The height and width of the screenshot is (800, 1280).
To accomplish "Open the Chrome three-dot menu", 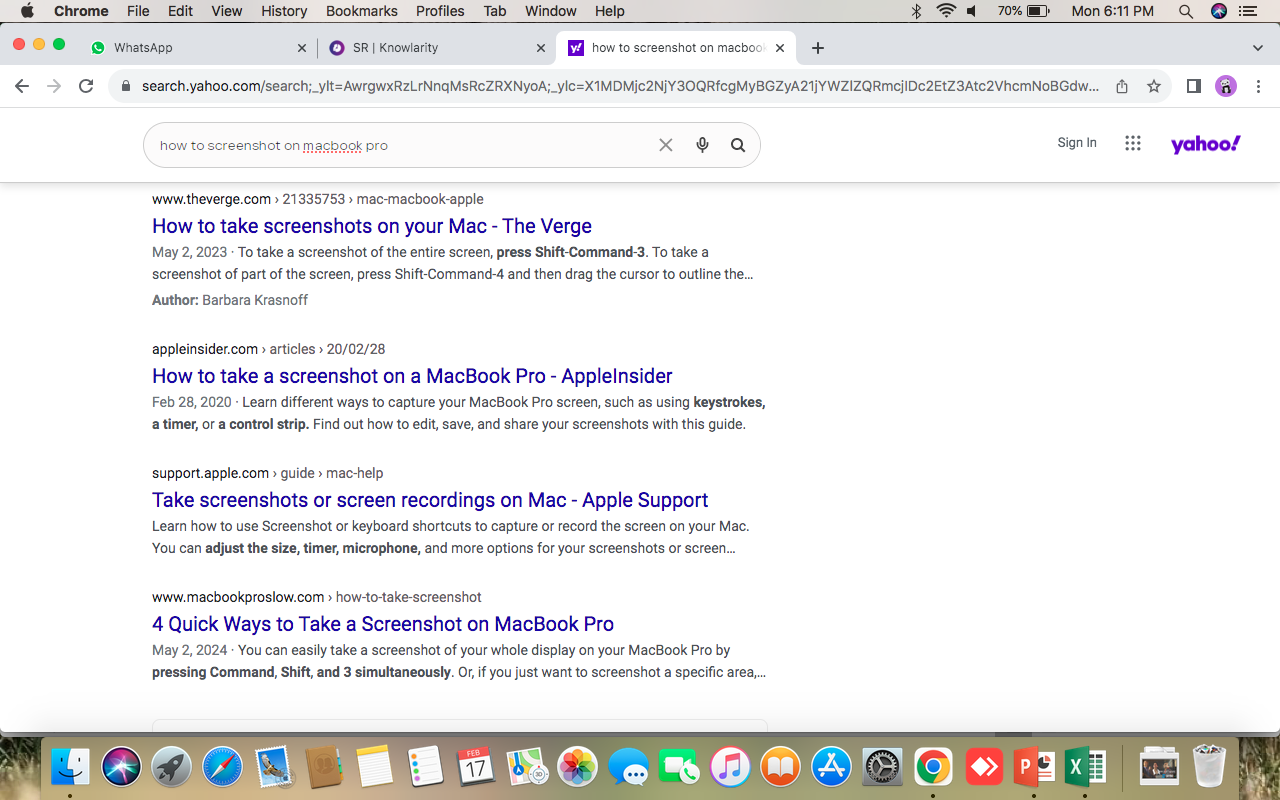I will point(1258,86).
